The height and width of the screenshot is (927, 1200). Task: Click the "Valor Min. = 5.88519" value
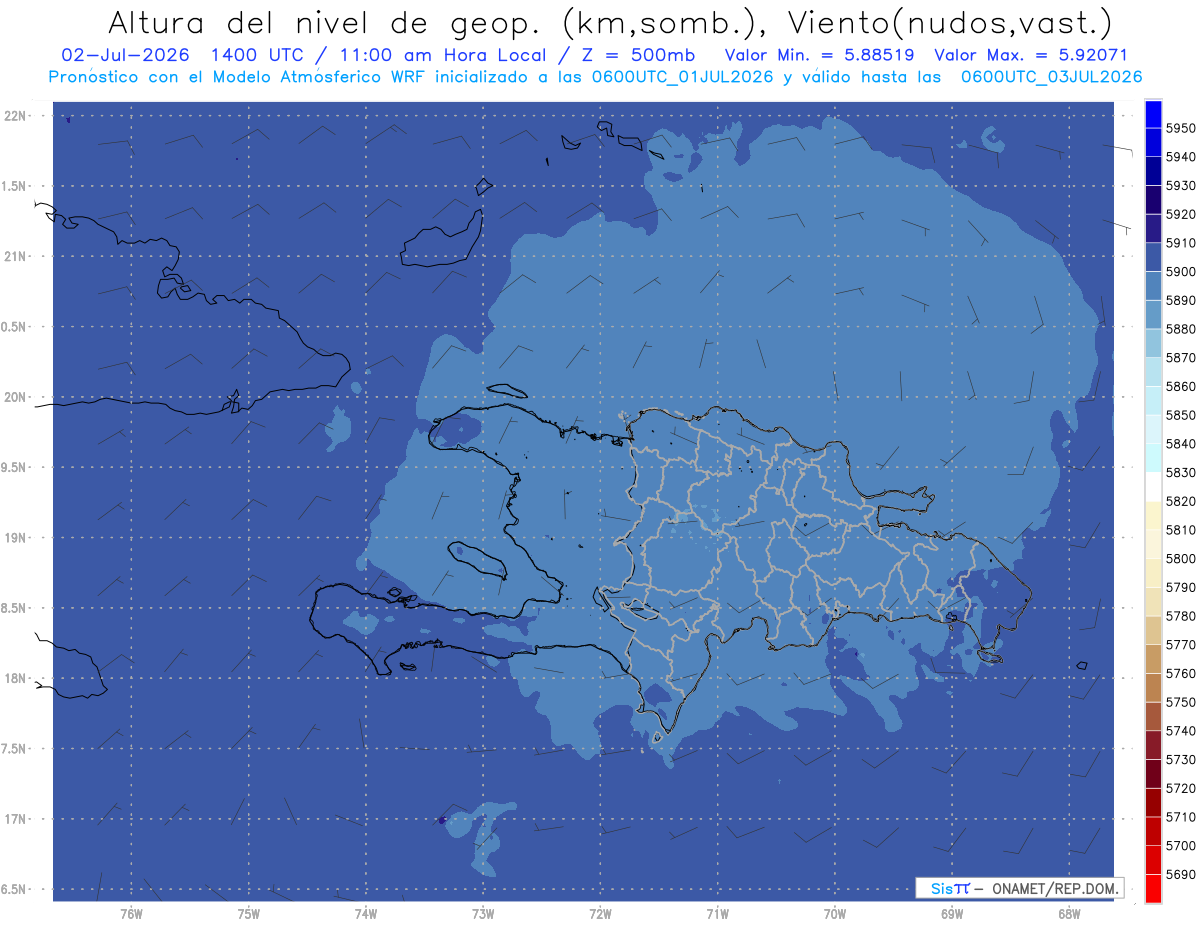click(x=819, y=55)
